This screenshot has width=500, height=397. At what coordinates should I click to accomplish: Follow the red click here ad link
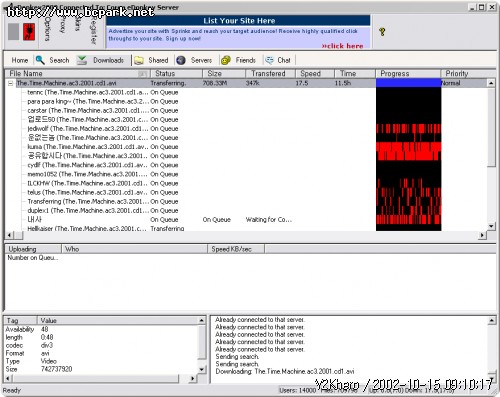tap(342, 46)
